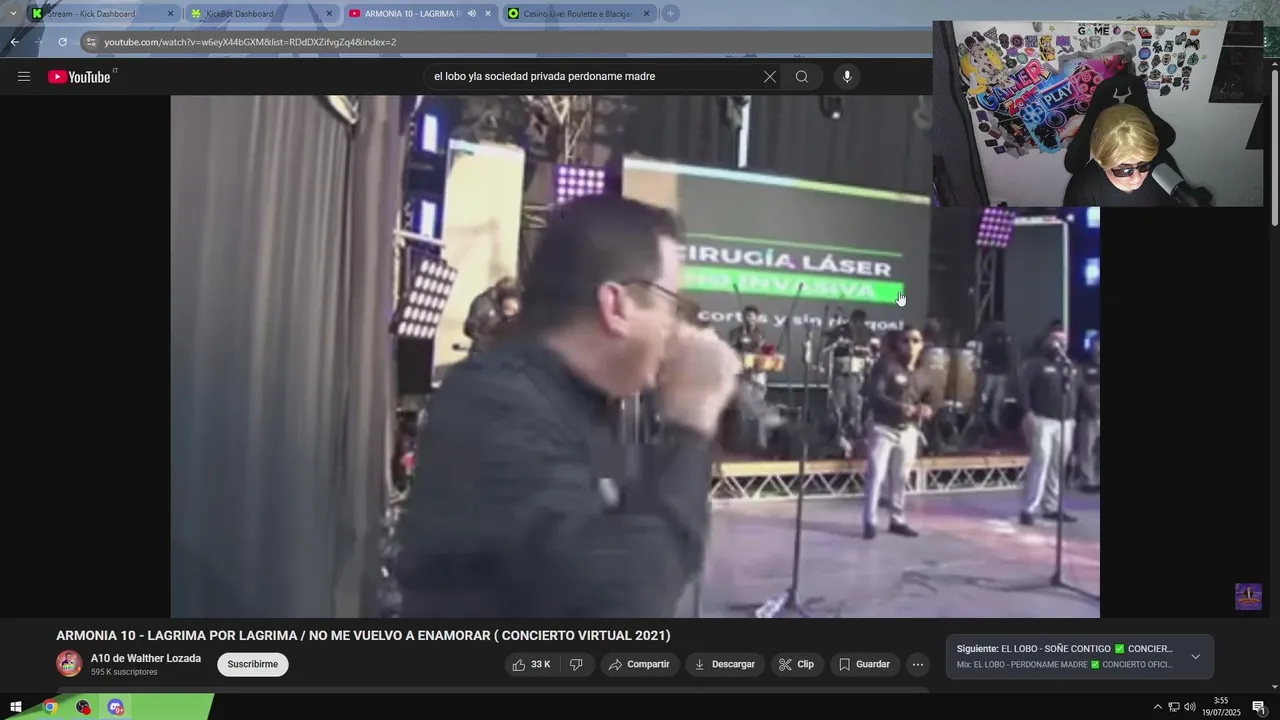
Task: Save the video with Guardar
Action: [864, 664]
